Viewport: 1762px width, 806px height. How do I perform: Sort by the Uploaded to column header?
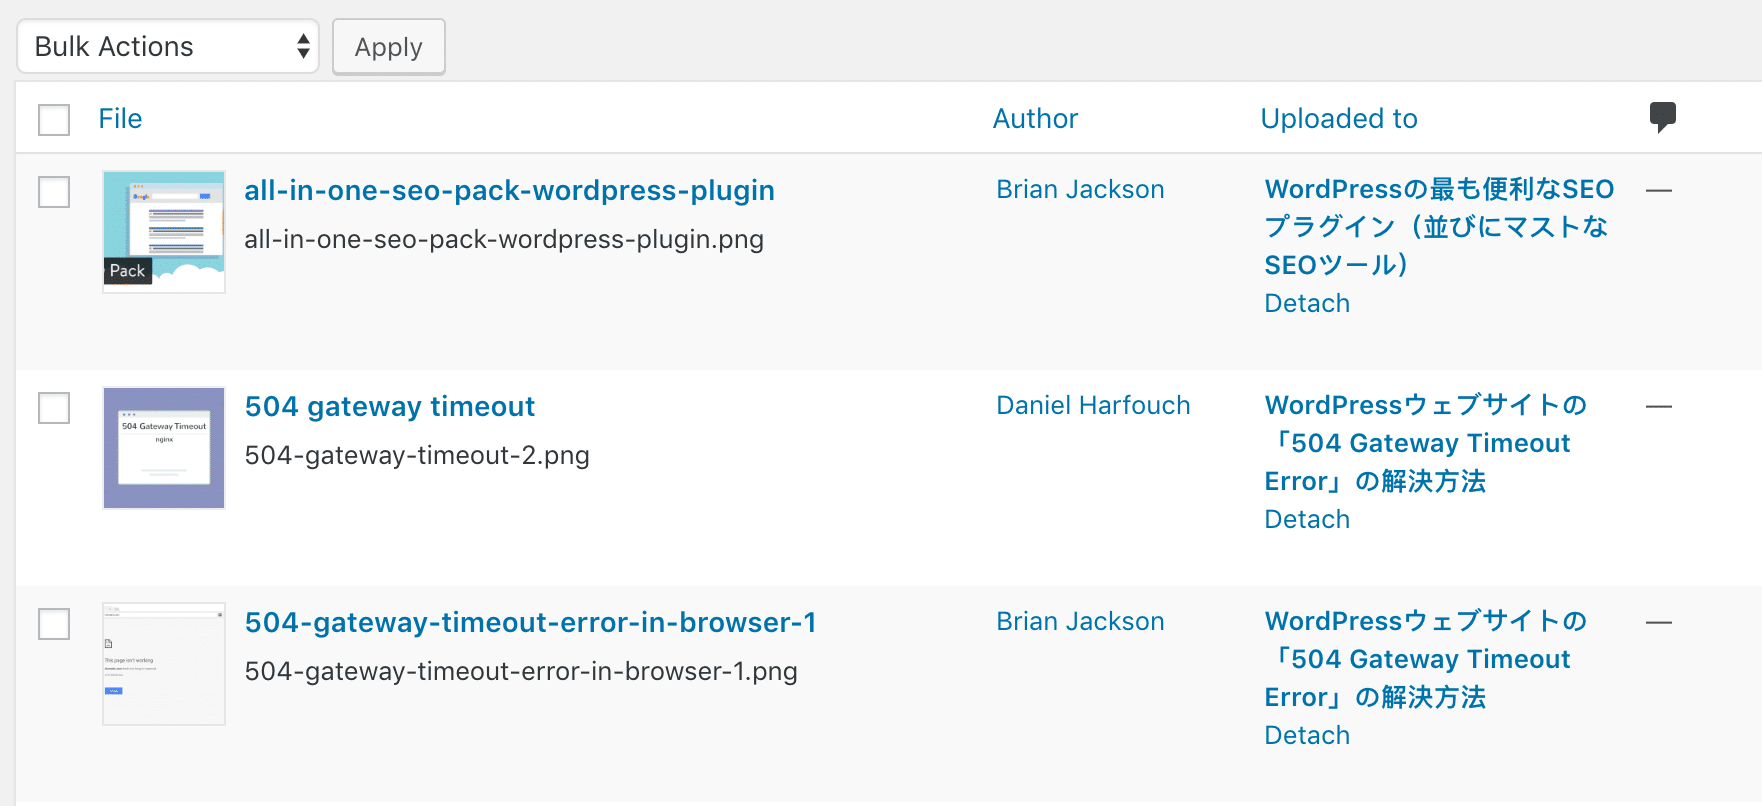1338,119
